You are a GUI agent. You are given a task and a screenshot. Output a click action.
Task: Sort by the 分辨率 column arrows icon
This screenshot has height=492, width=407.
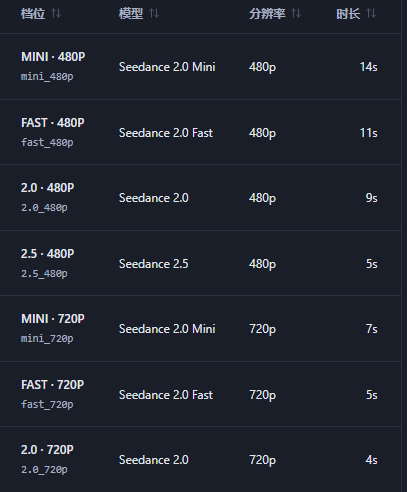[x=296, y=14]
